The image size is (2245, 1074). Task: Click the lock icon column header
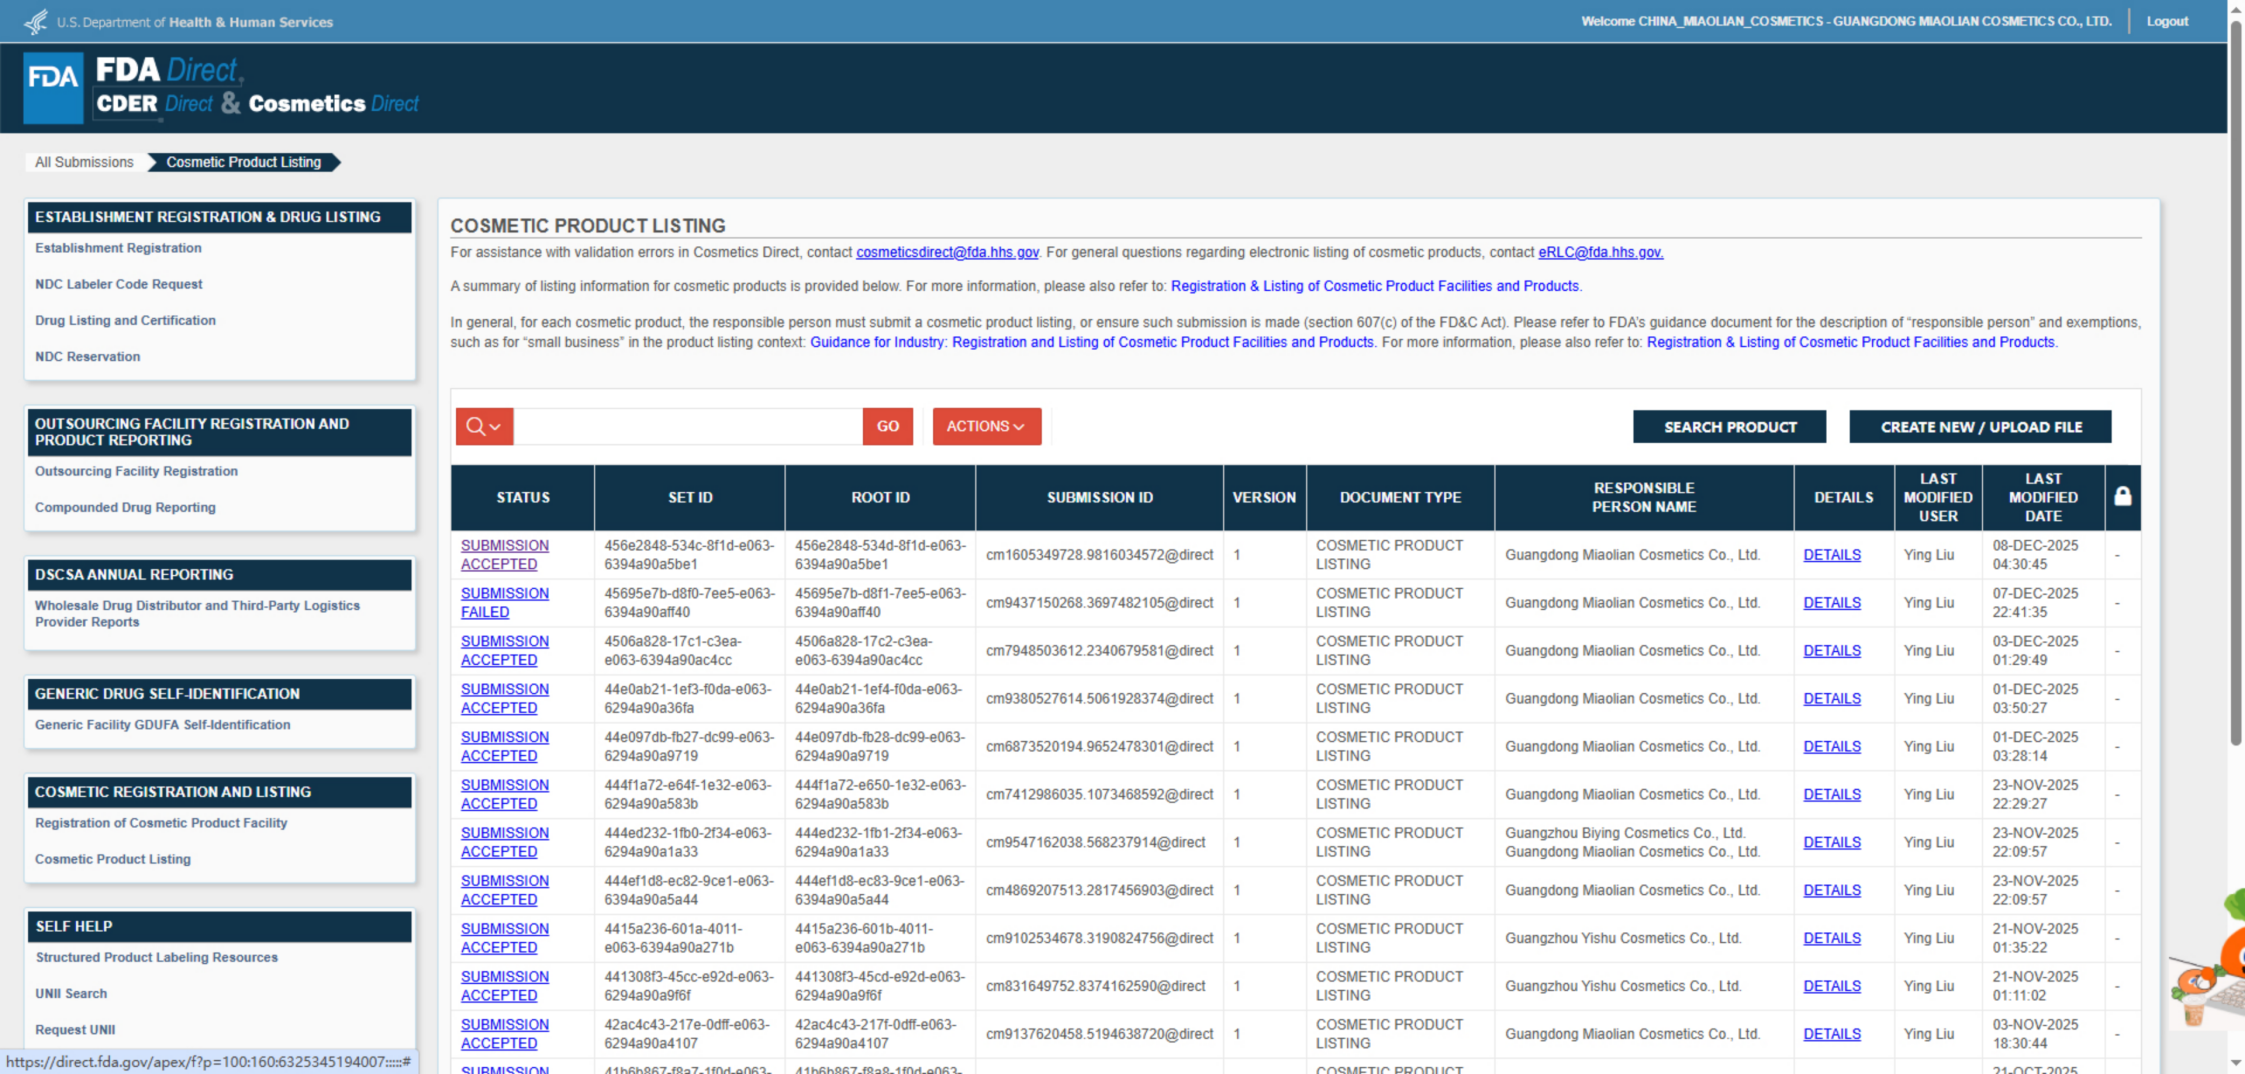[2122, 496]
